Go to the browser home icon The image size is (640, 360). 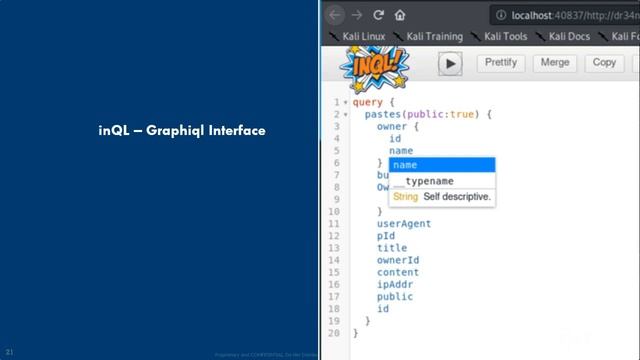tap(400, 15)
